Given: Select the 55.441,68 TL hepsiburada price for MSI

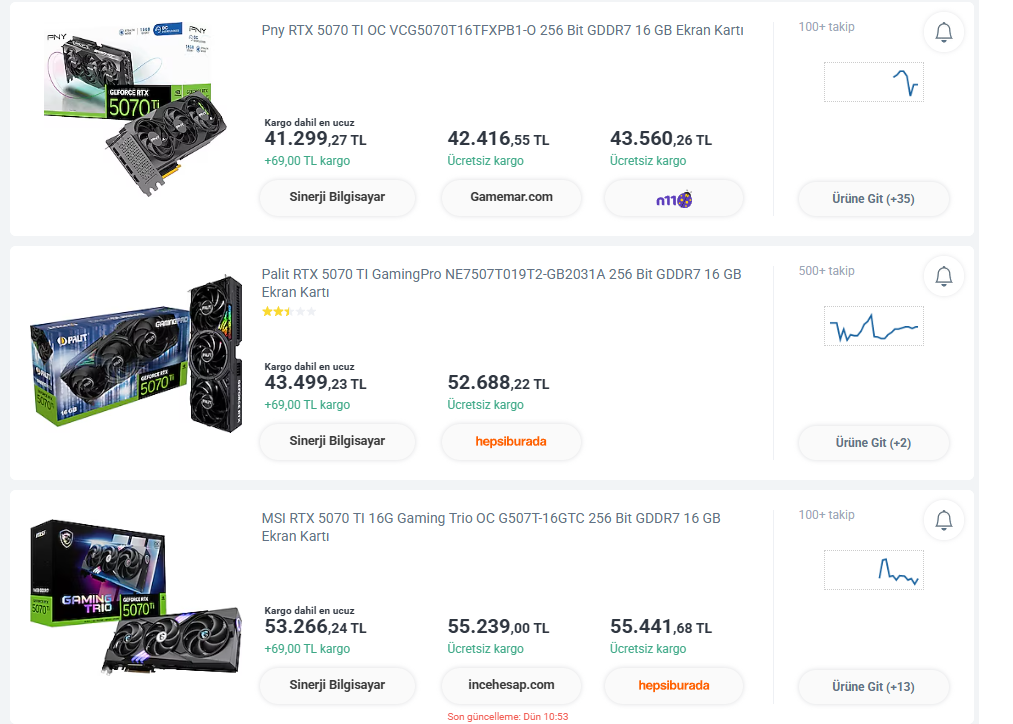Looking at the screenshot, I should click(x=660, y=627).
